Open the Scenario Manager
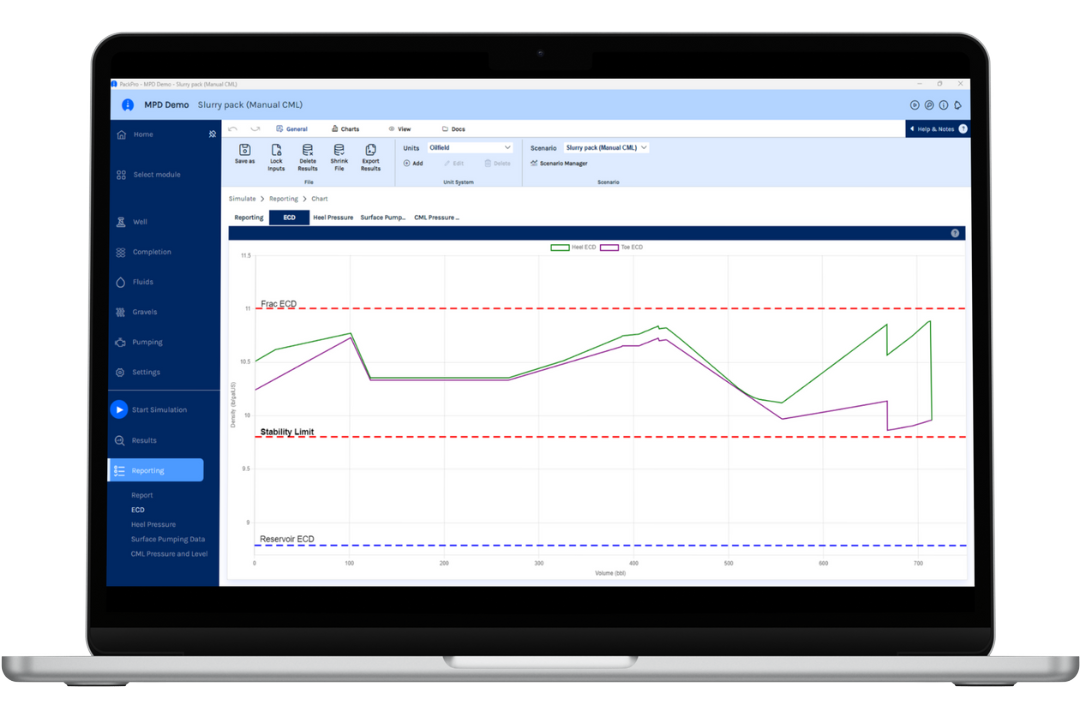Image resolution: width=1080 pixels, height=720 pixels. pyautogui.click(x=559, y=163)
